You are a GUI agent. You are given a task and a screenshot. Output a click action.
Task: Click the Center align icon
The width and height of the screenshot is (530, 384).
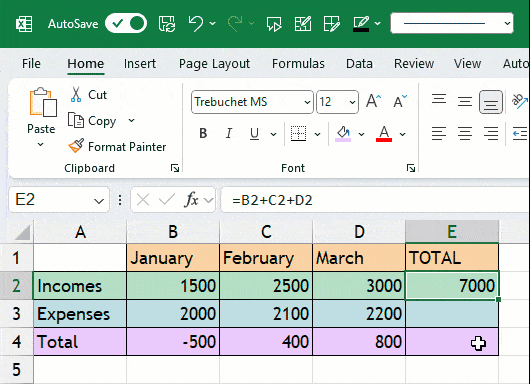tap(465, 134)
